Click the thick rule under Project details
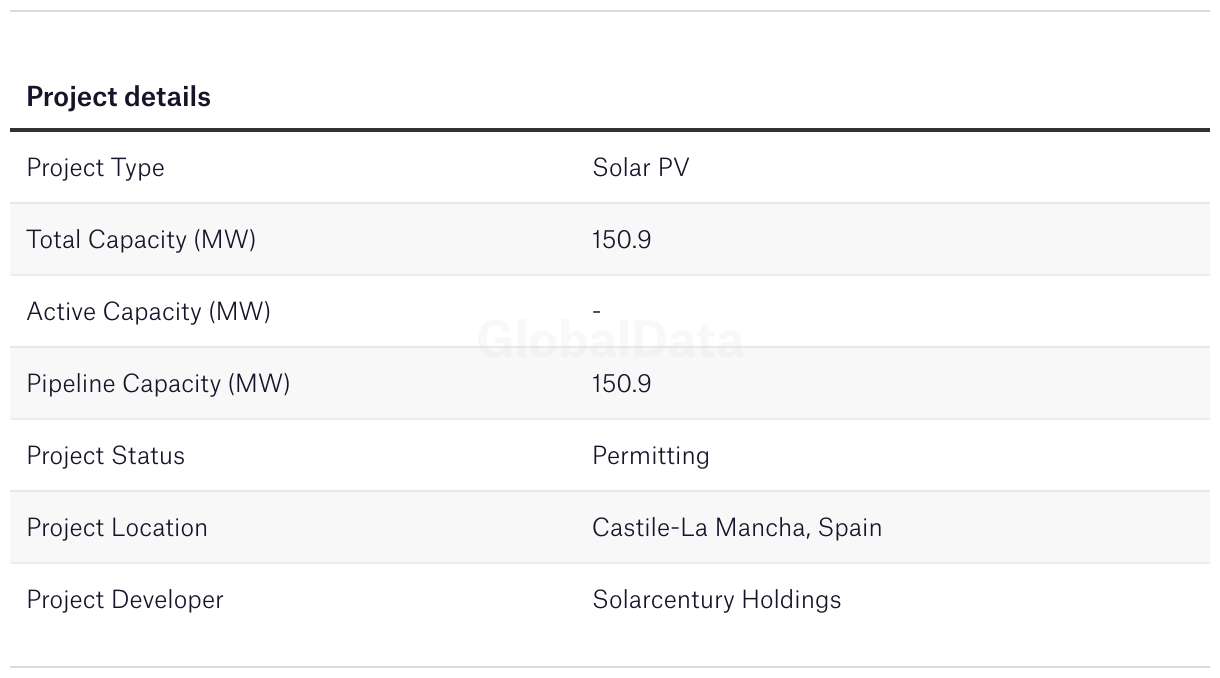 coord(610,130)
